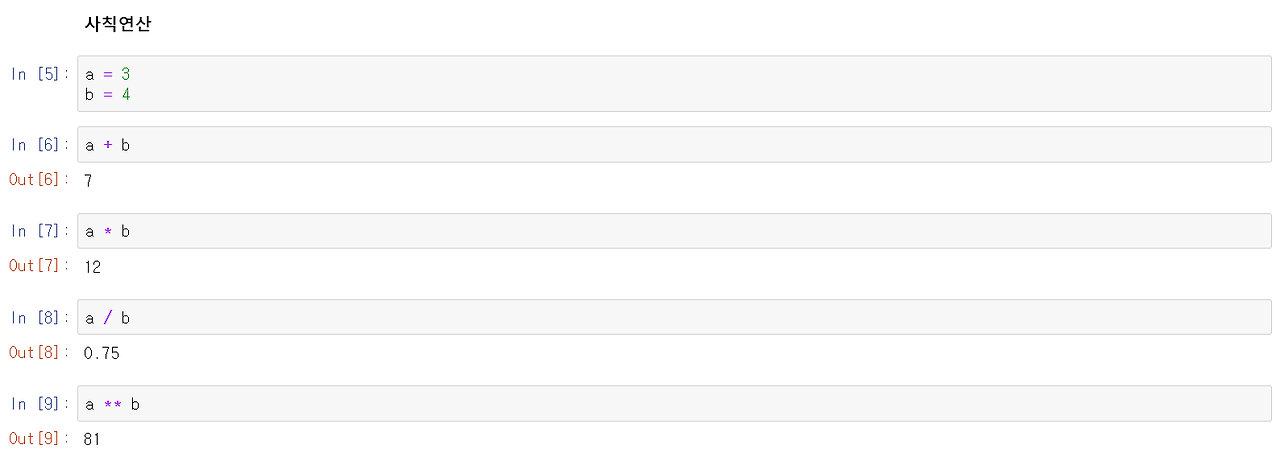Click the output value 81
The image size is (1280, 457).
pyautogui.click(x=93, y=439)
